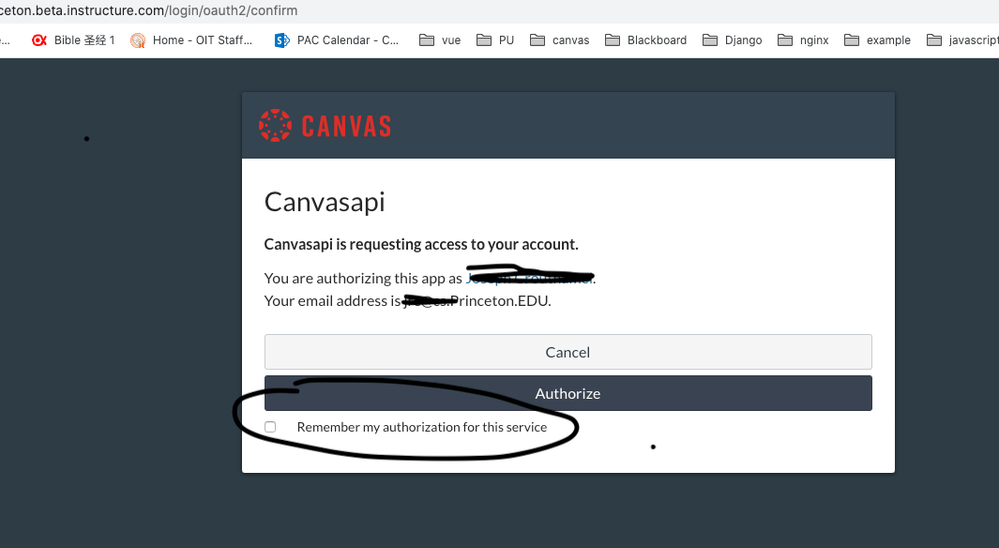999x548 pixels.
Task: Click the Canvasapi heading text
Action: (x=324, y=201)
